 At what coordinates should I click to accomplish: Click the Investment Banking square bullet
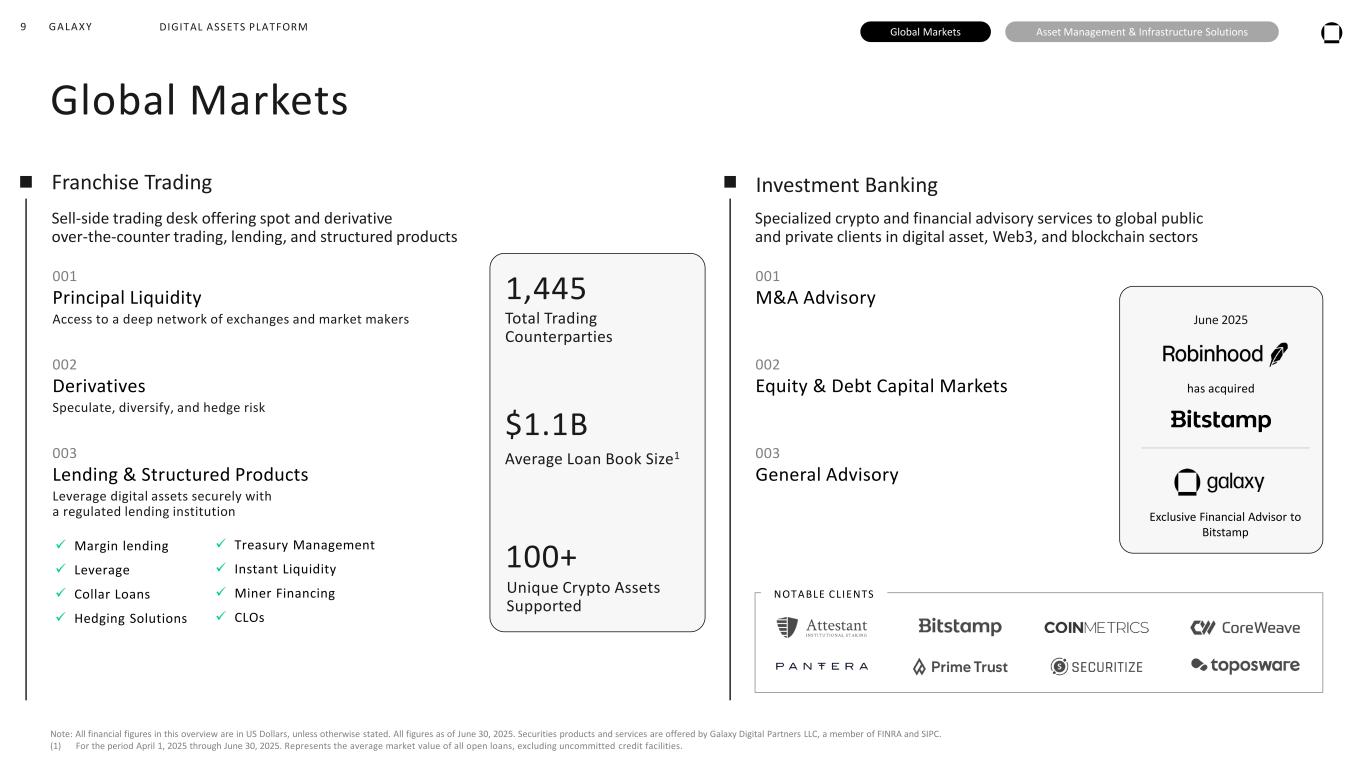[730, 182]
